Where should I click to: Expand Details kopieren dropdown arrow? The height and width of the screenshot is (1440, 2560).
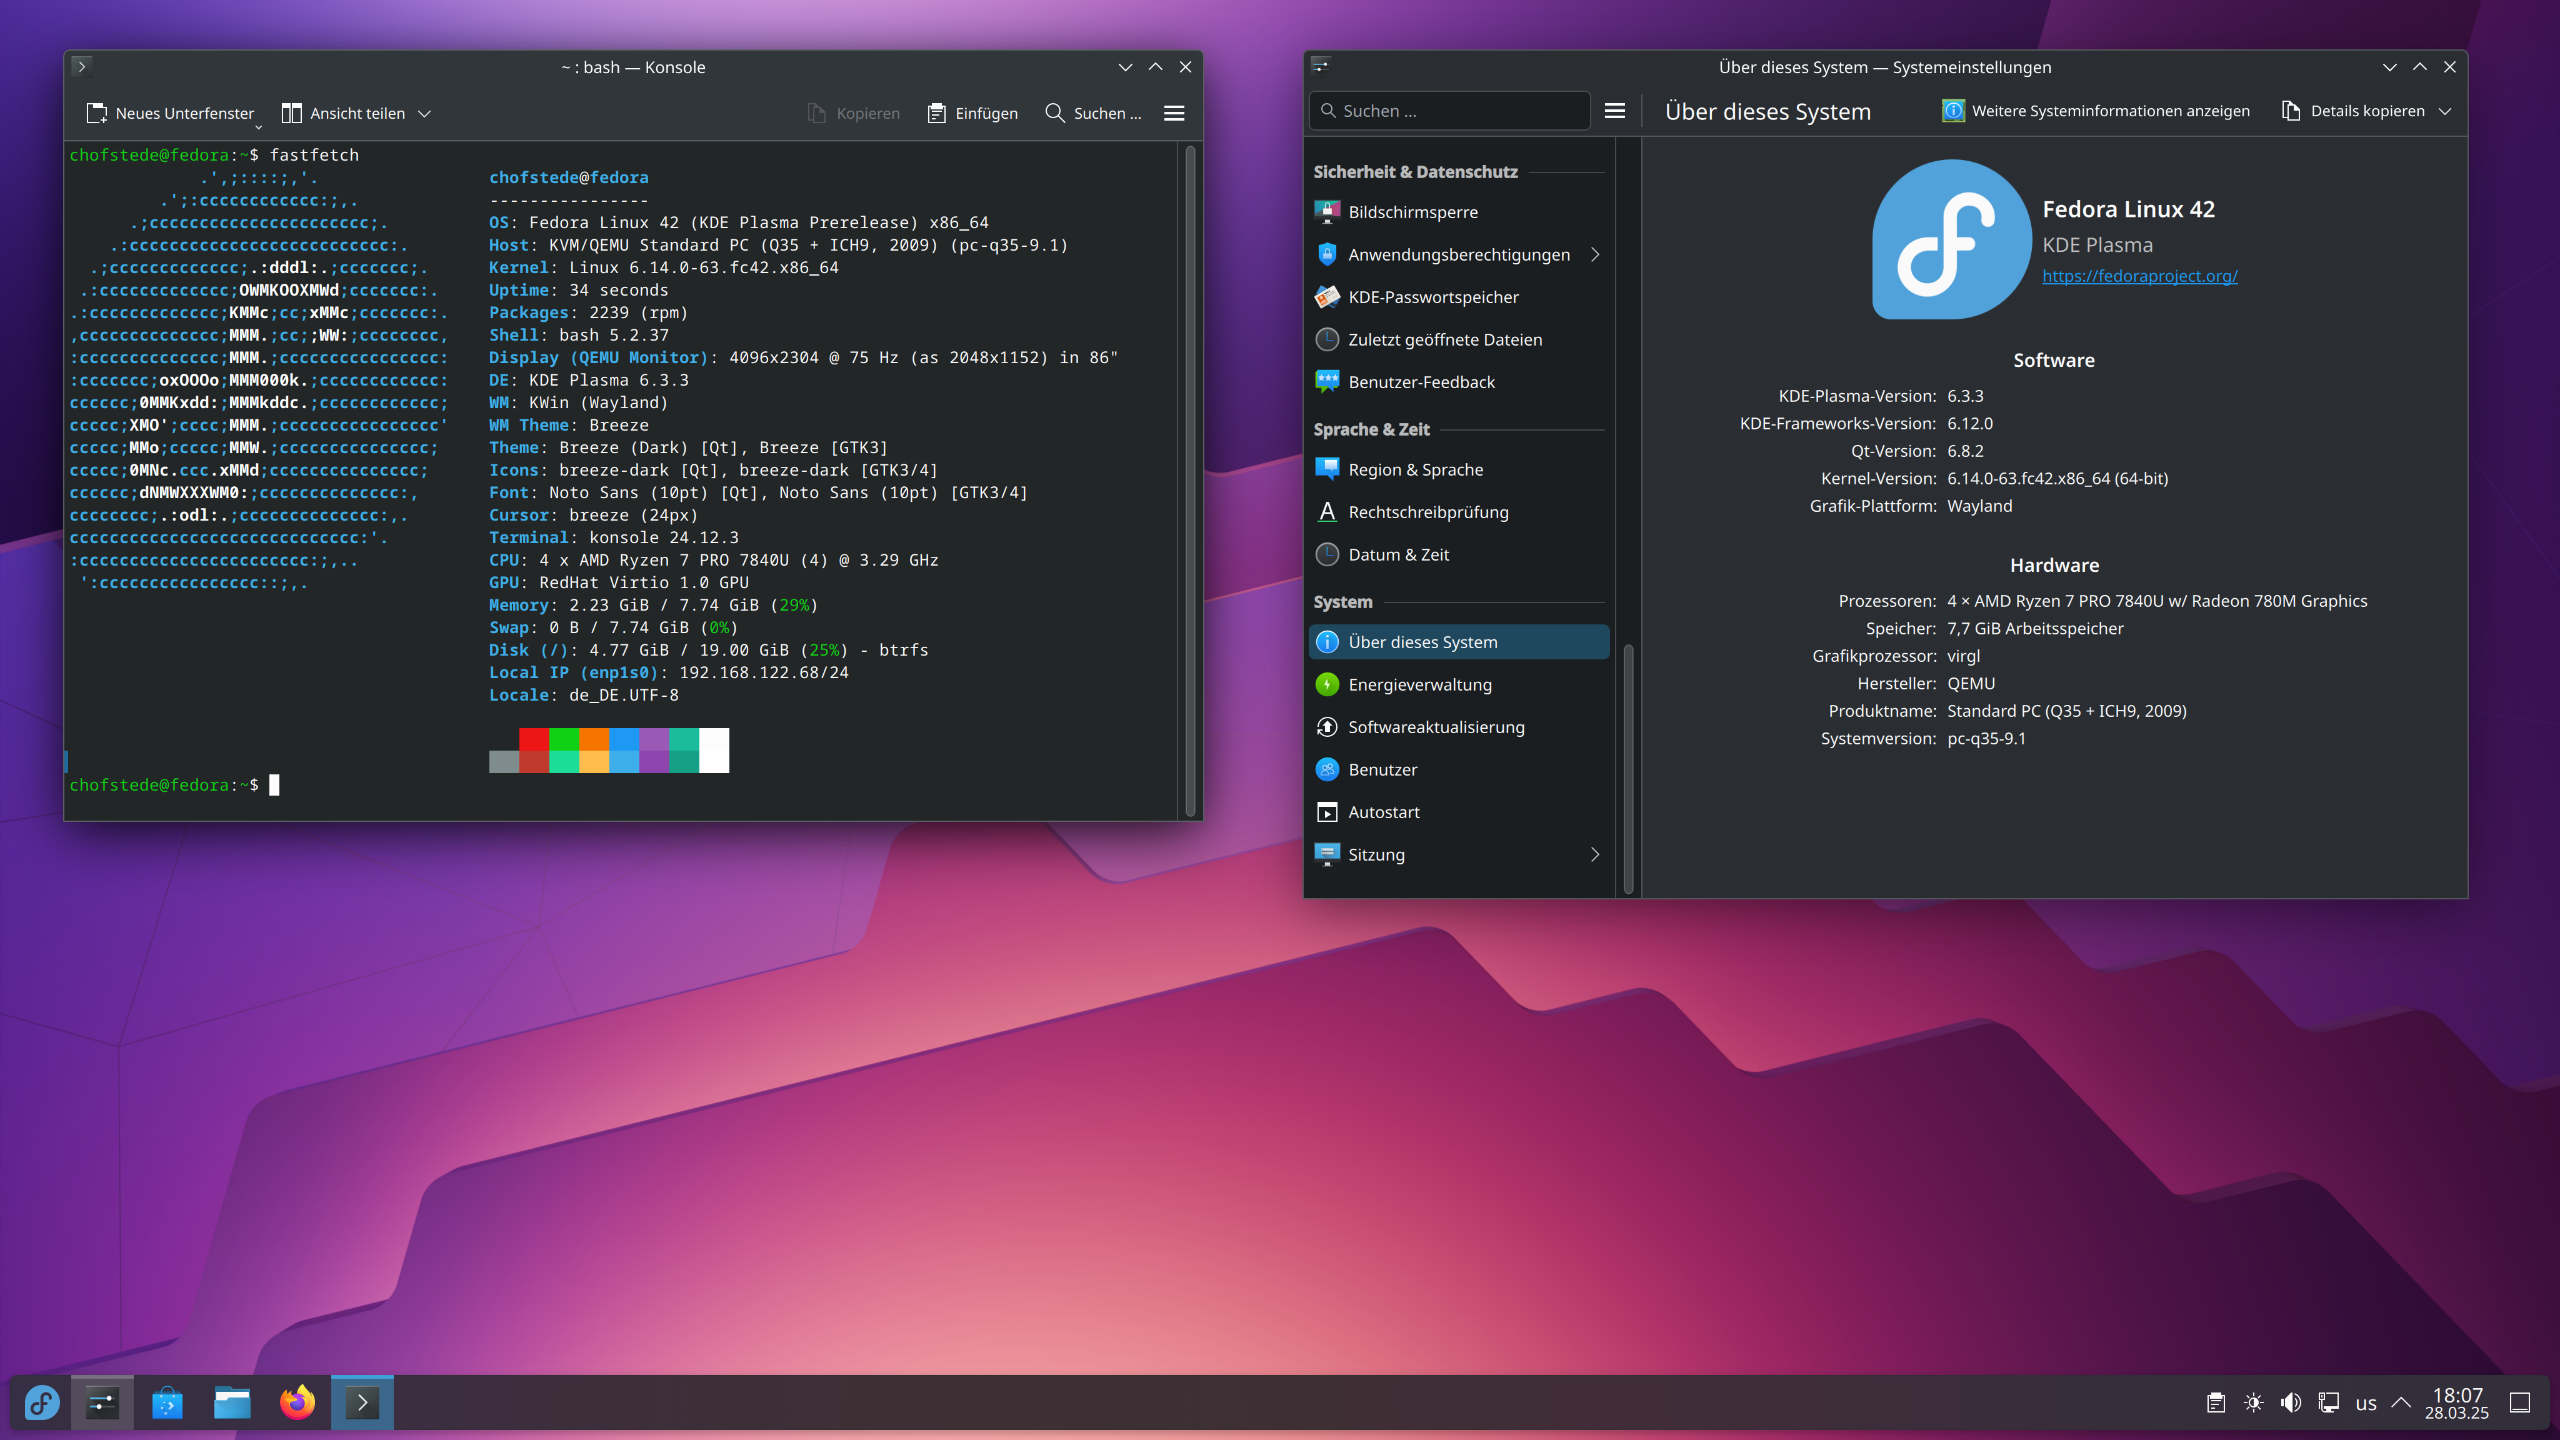(2445, 111)
